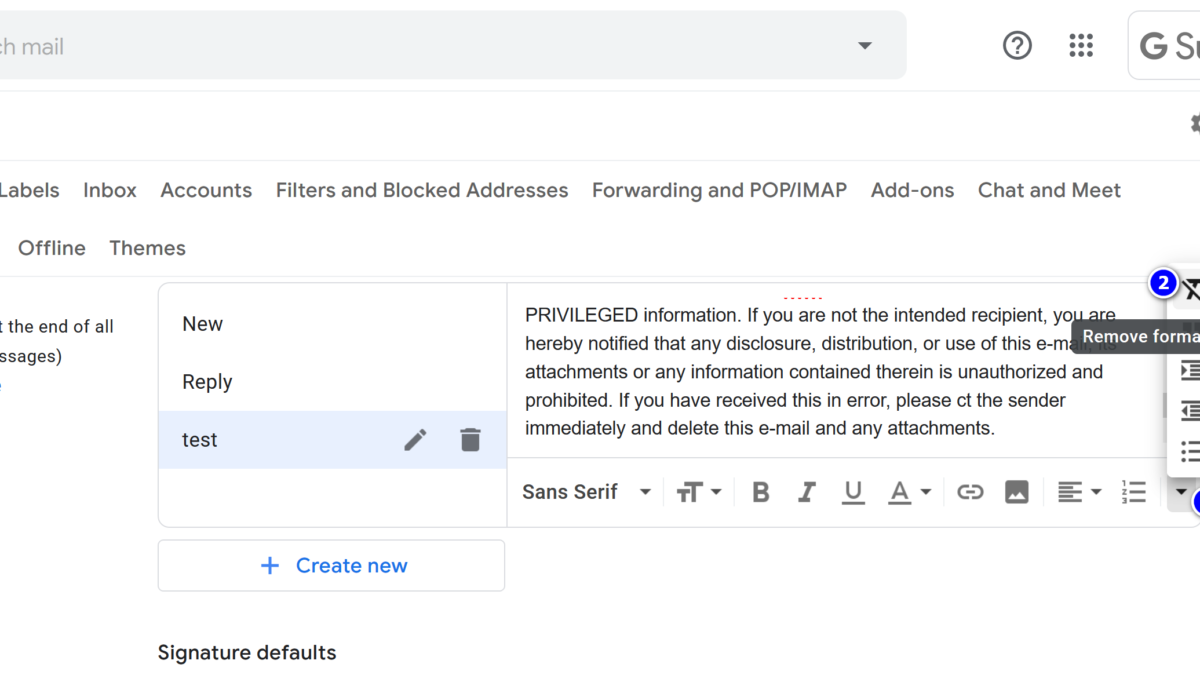Switch to the Filters and Blocked Addresses tab
Viewport: 1200px width, 675px height.
tap(421, 190)
